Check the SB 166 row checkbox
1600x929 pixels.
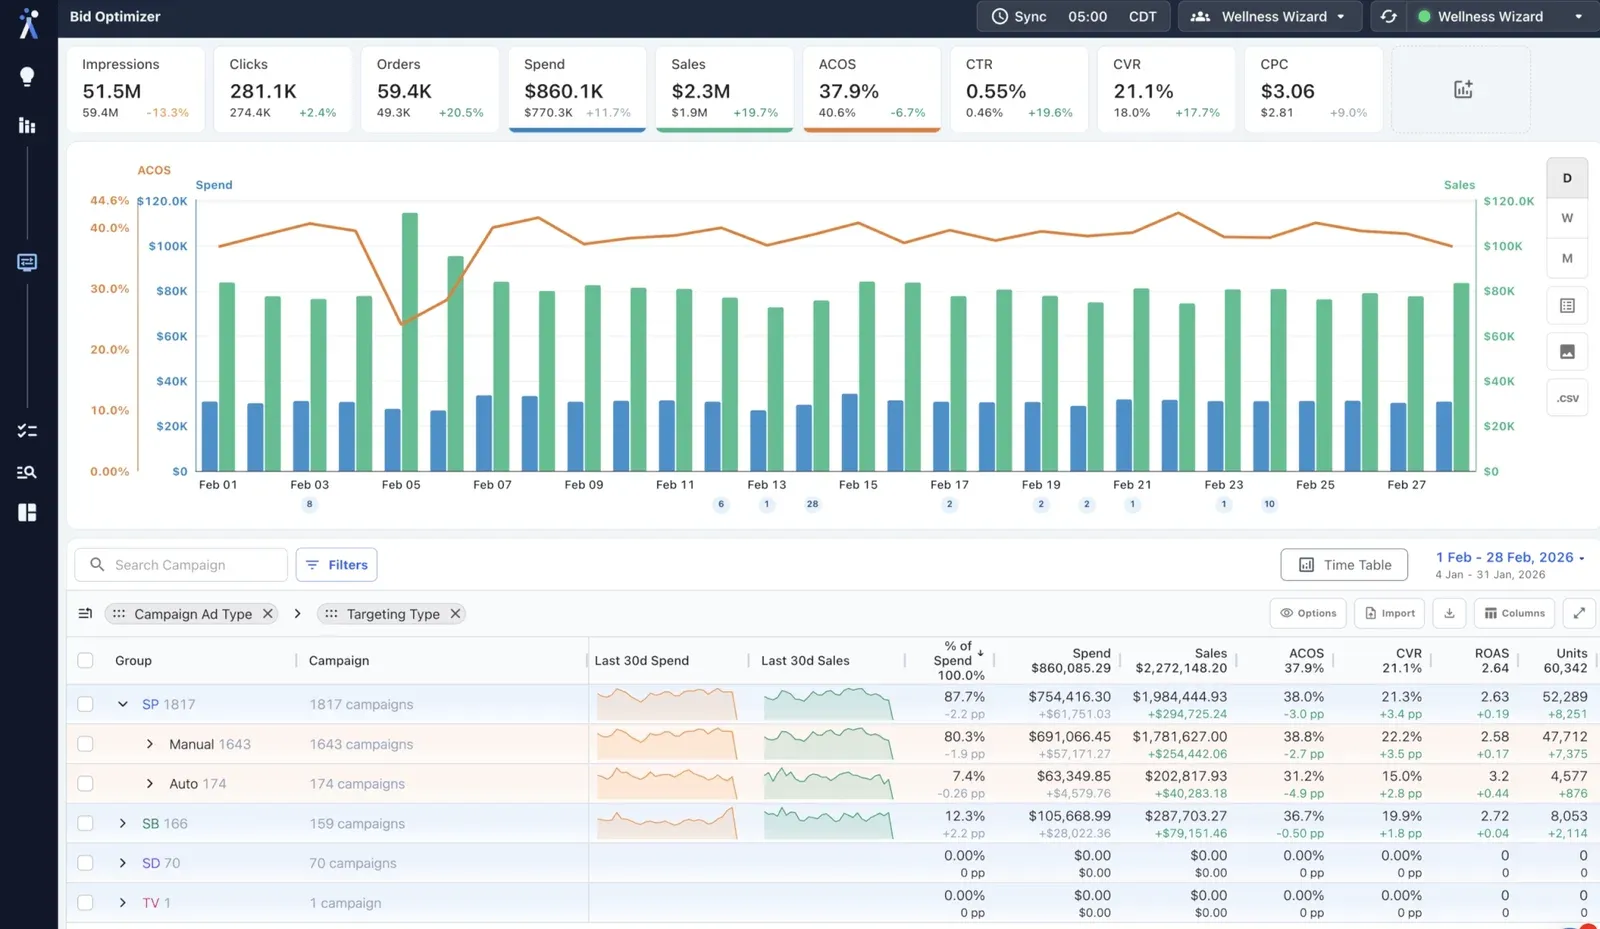click(x=85, y=824)
